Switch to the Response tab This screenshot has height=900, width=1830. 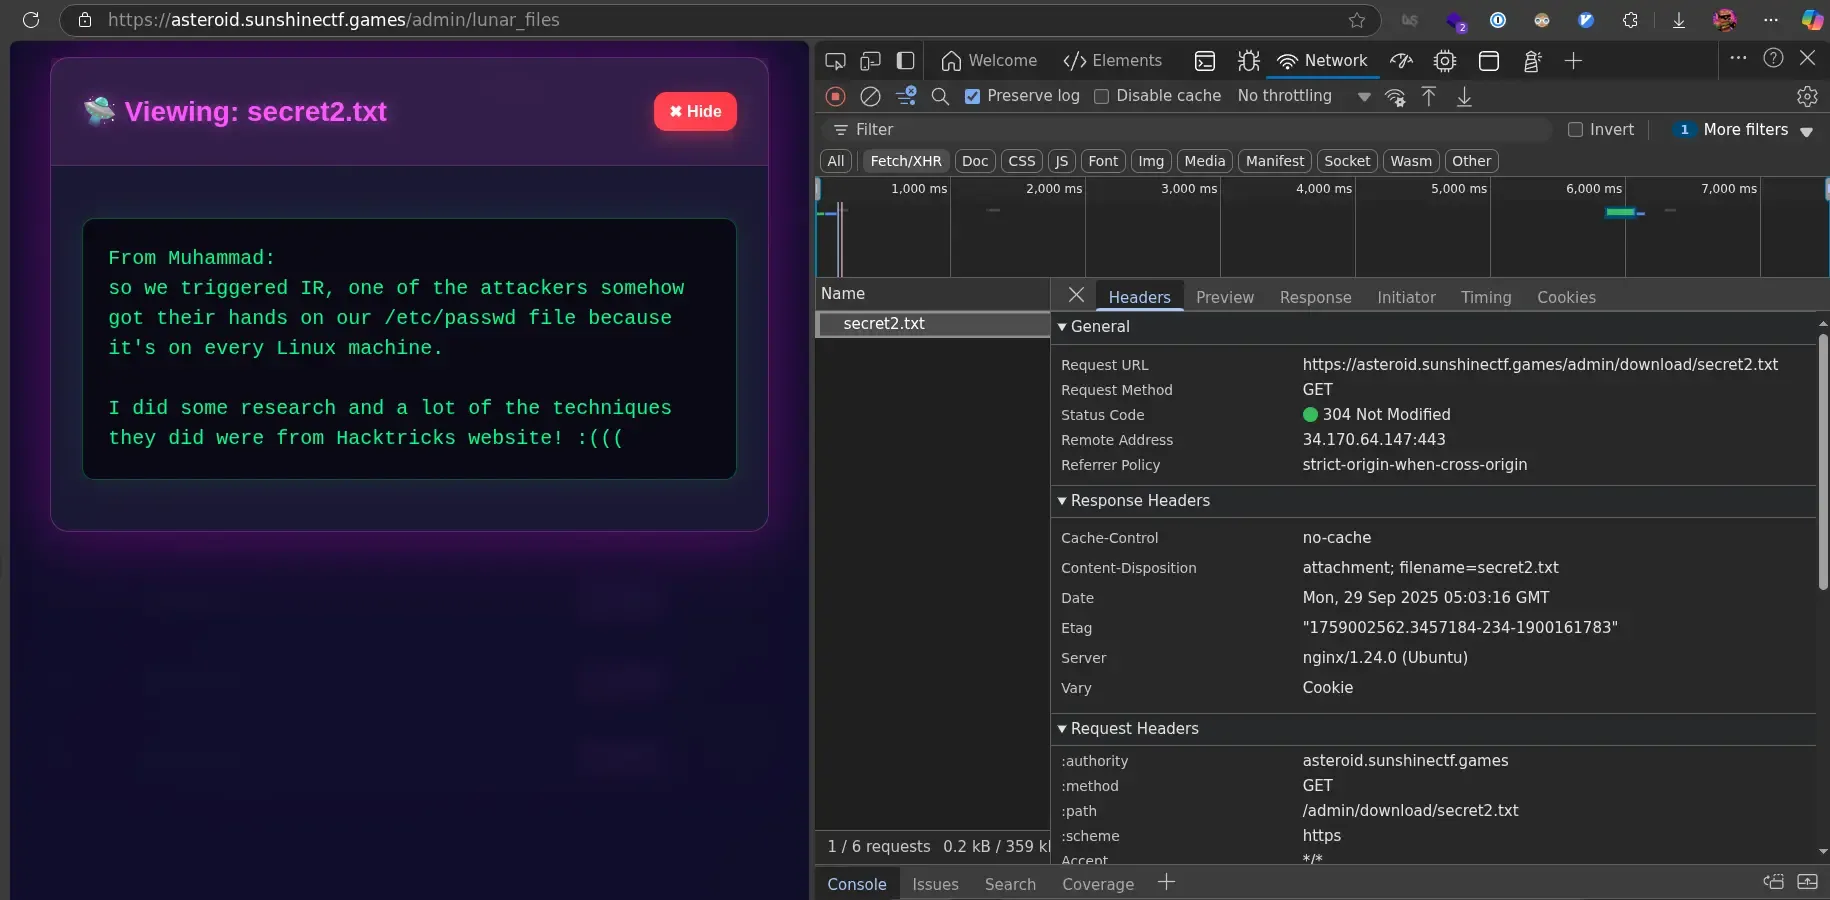1315,297
